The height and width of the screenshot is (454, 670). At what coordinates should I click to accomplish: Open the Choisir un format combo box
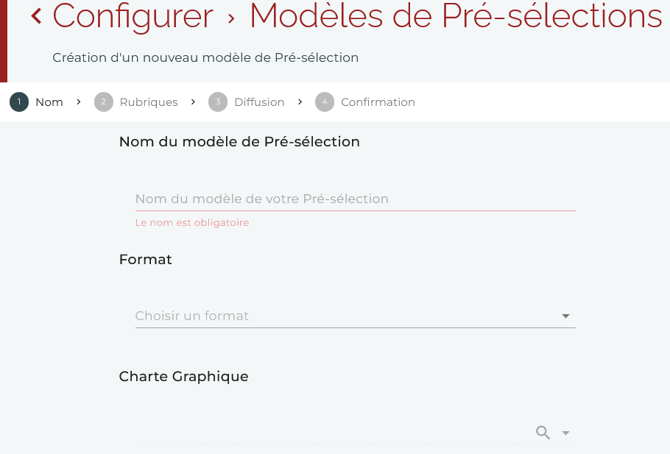point(340,316)
